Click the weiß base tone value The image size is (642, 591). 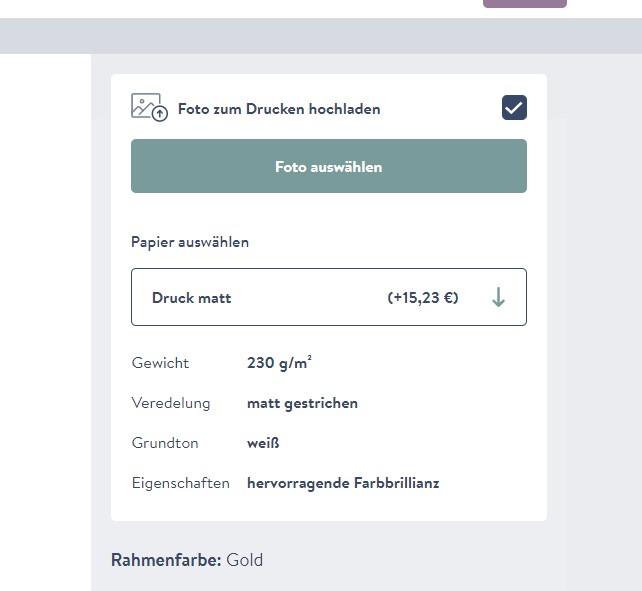(x=263, y=443)
